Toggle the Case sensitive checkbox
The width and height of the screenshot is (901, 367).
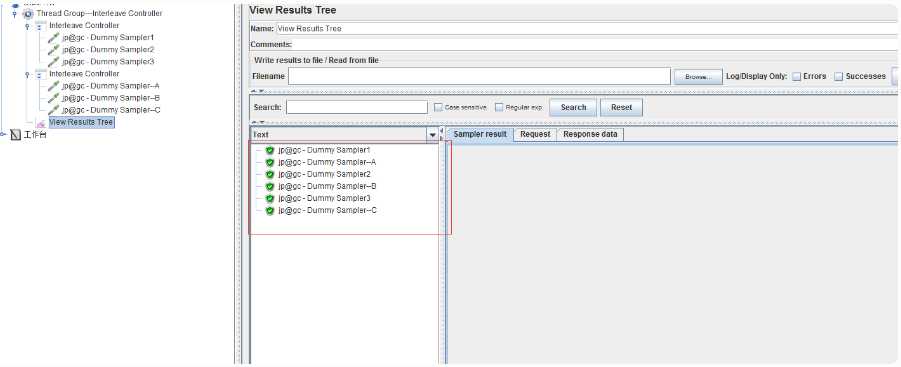[438, 107]
